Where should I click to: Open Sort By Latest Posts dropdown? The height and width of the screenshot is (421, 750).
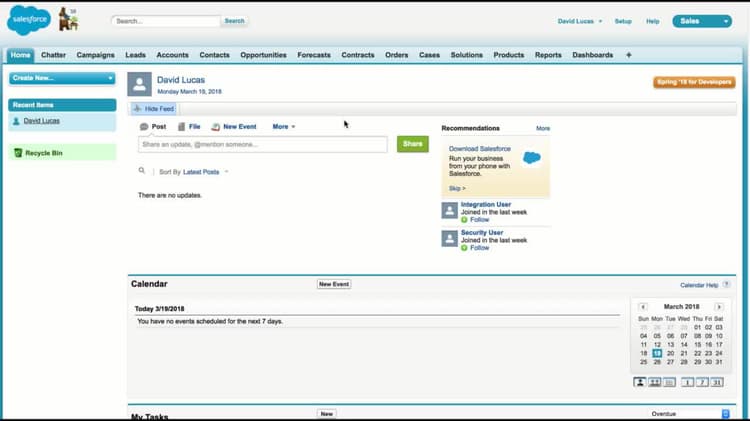click(x=206, y=172)
